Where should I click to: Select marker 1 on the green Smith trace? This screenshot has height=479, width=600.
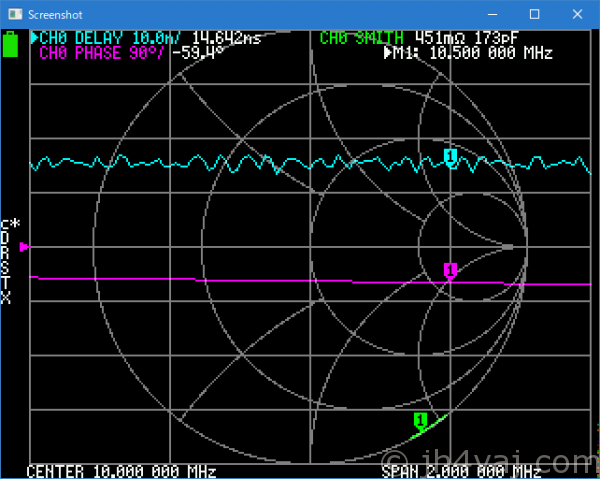[x=420, y=421]
